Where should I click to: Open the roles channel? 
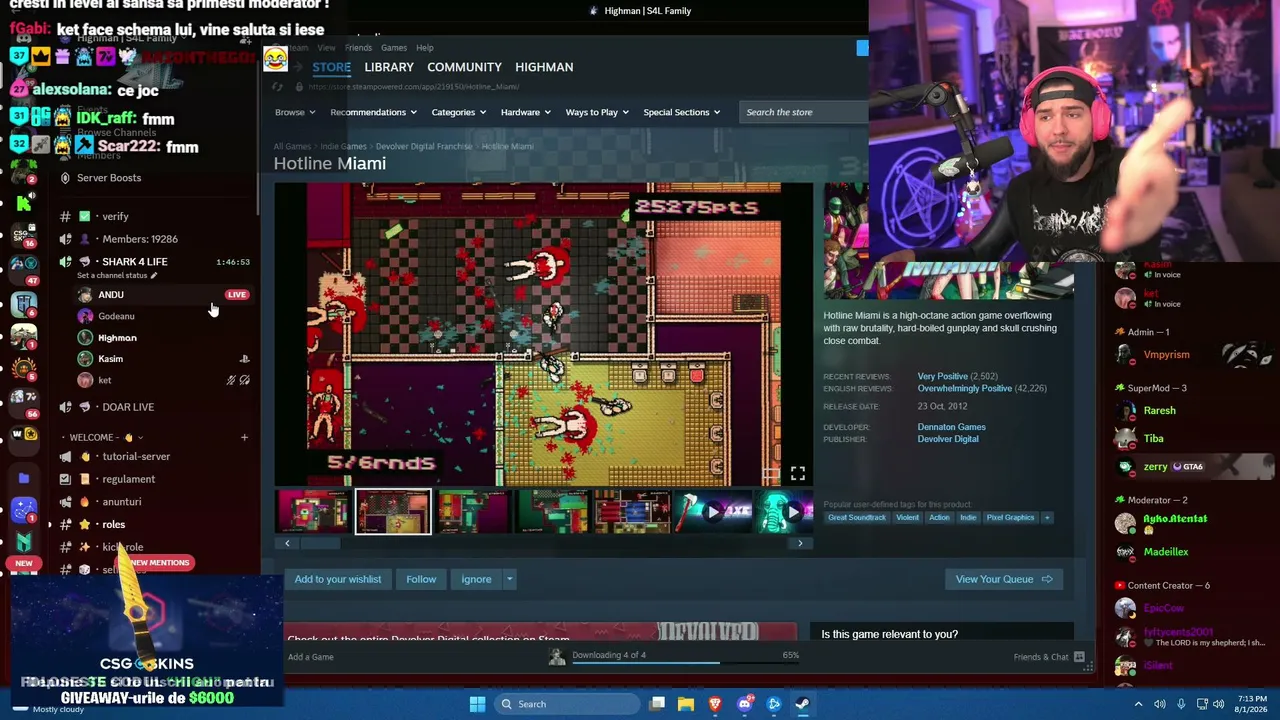pos(113,524)
